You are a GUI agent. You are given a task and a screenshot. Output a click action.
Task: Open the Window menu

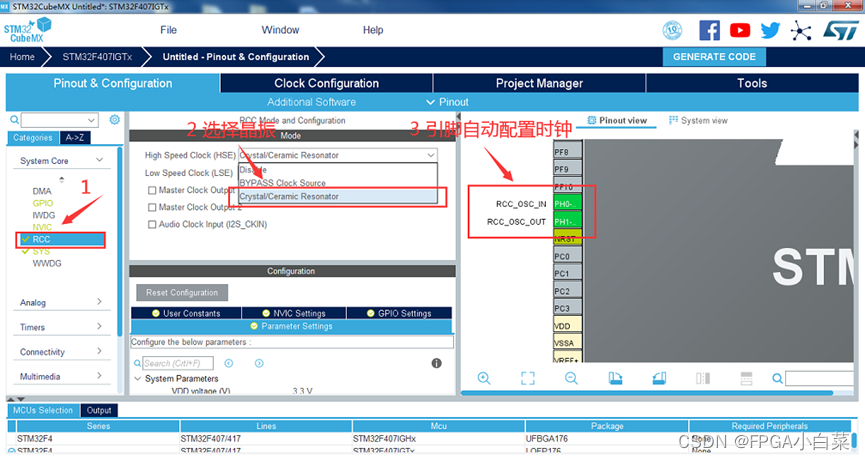click(x=280, y=30)
